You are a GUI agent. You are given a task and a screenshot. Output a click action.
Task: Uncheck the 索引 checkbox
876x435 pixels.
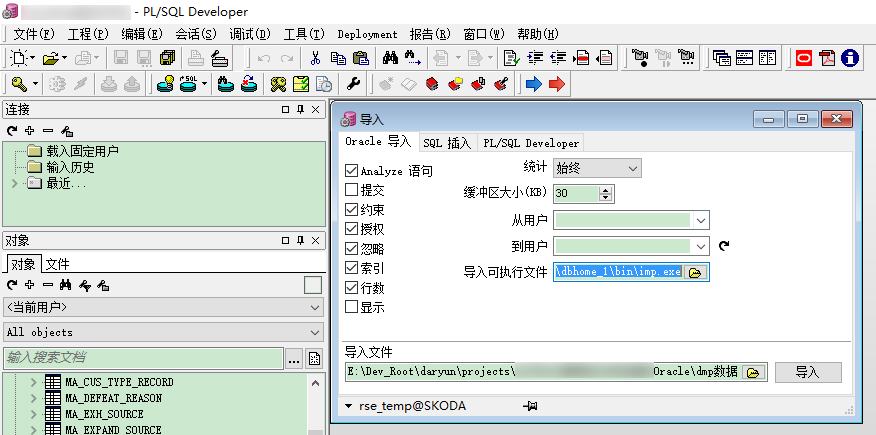[x=351, y=268]
